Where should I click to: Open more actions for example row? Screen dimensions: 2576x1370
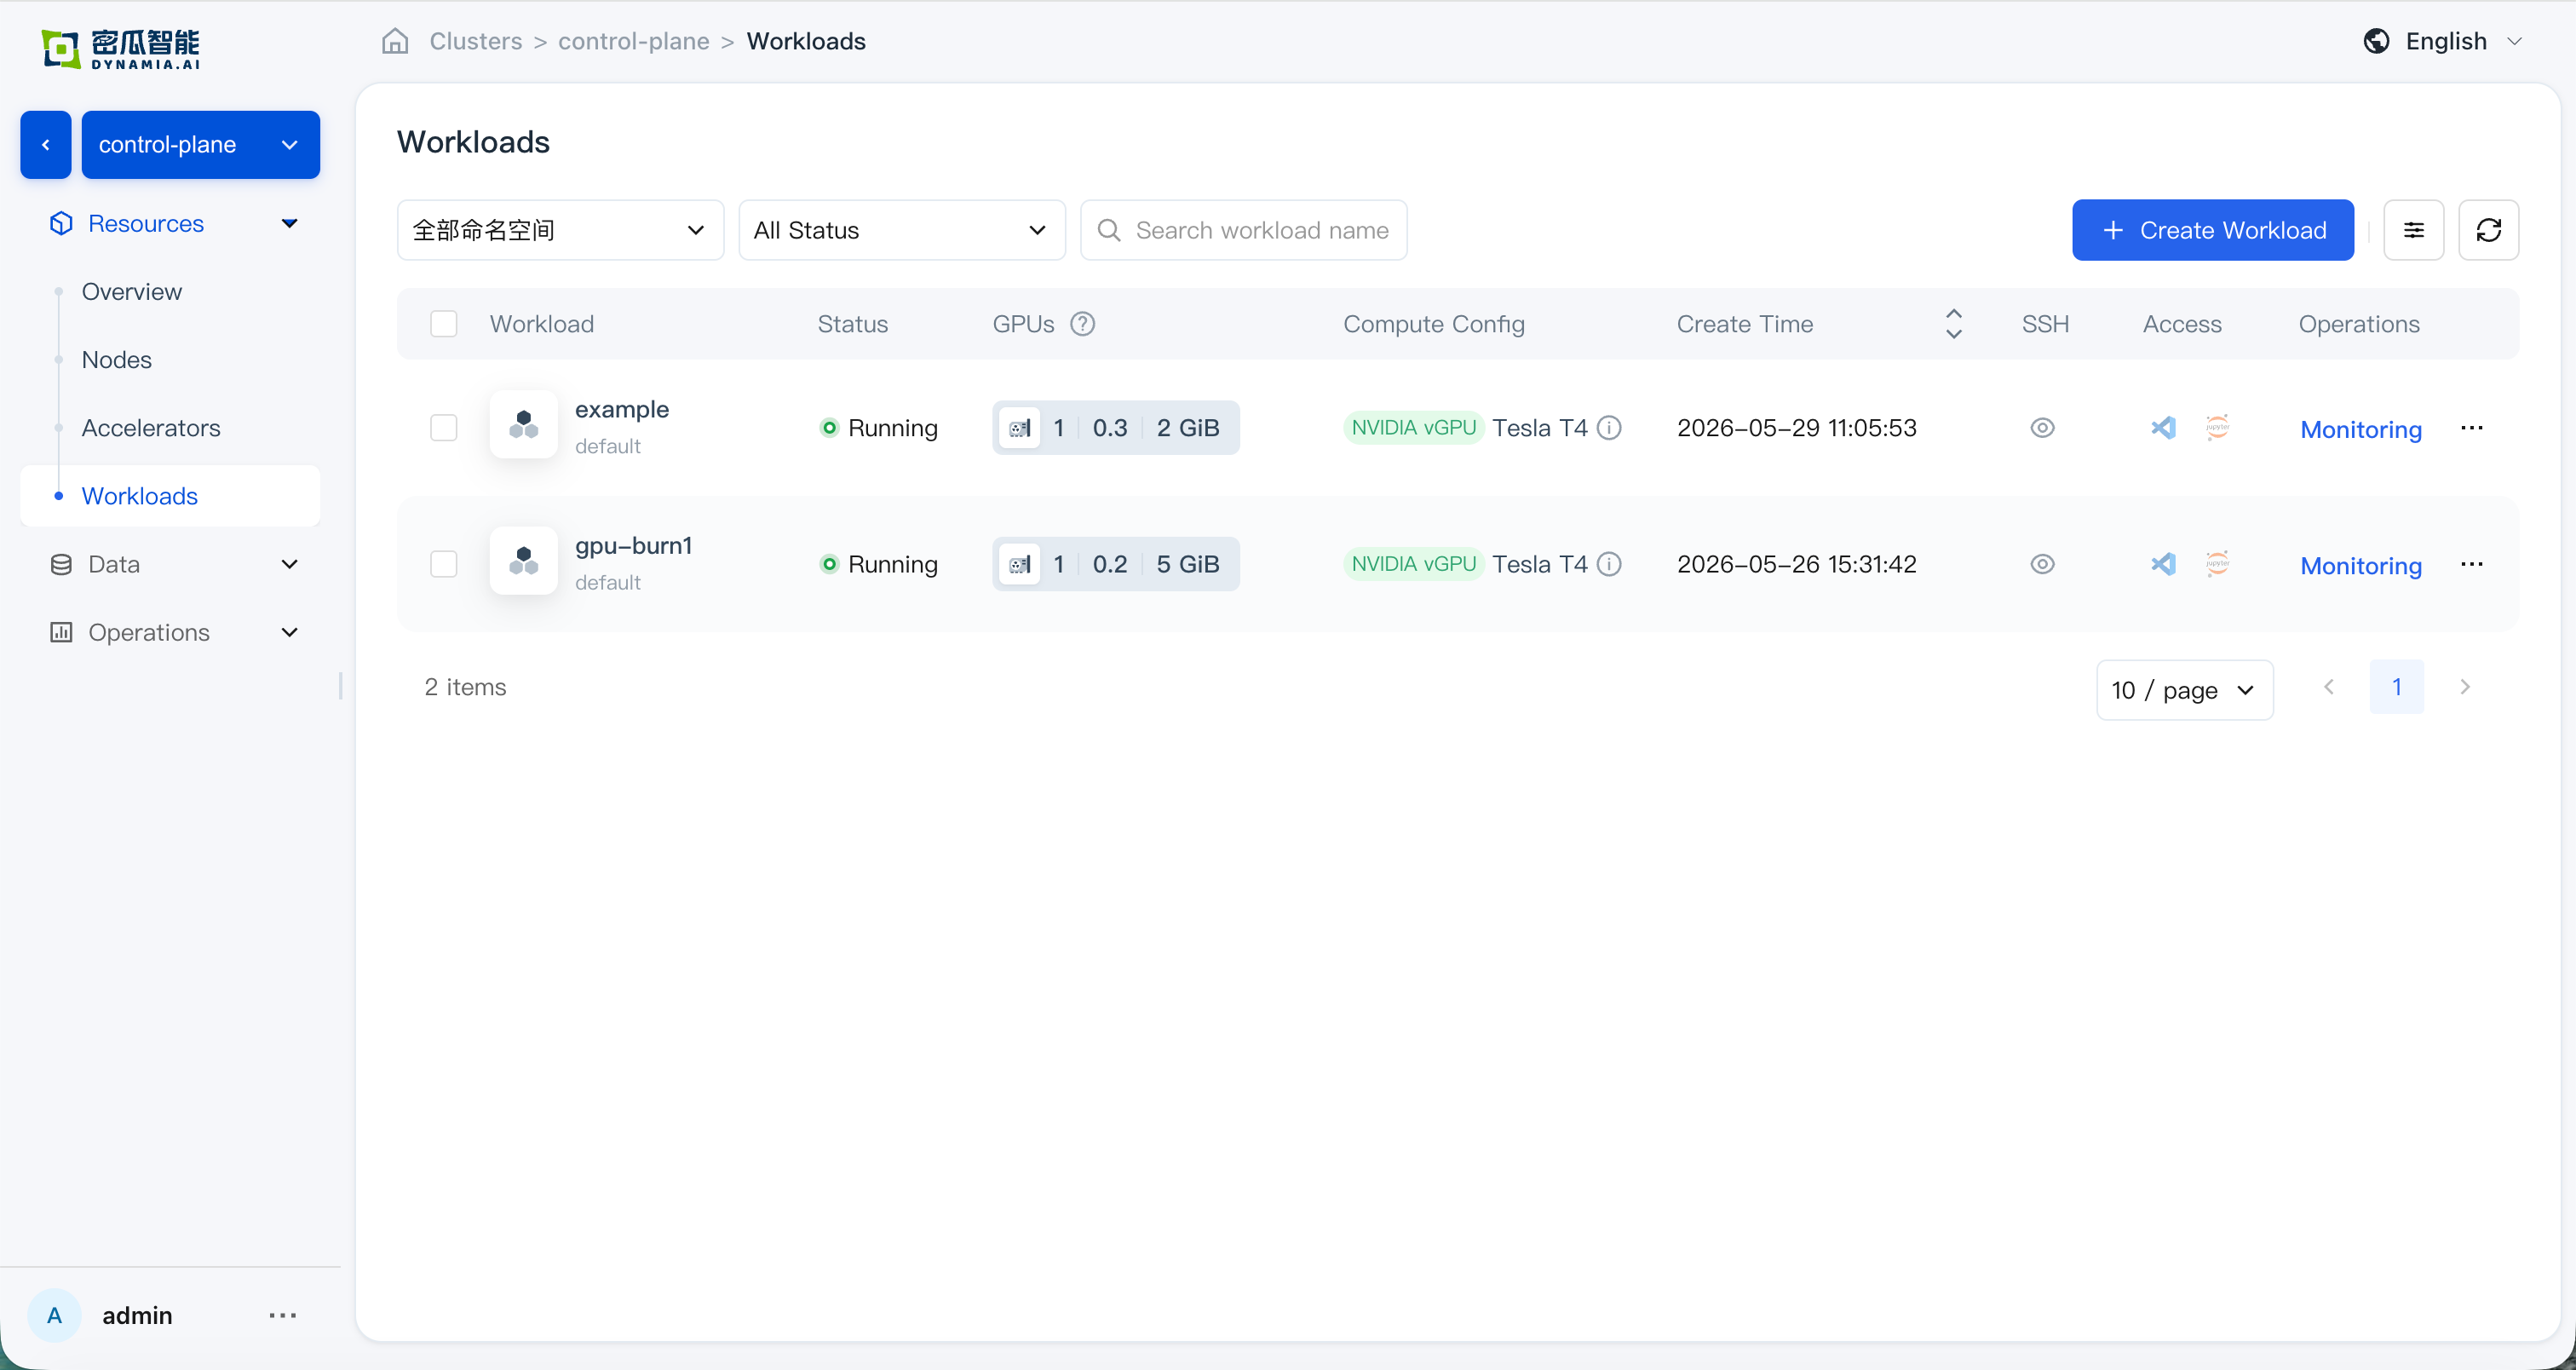coord(2471,428)
